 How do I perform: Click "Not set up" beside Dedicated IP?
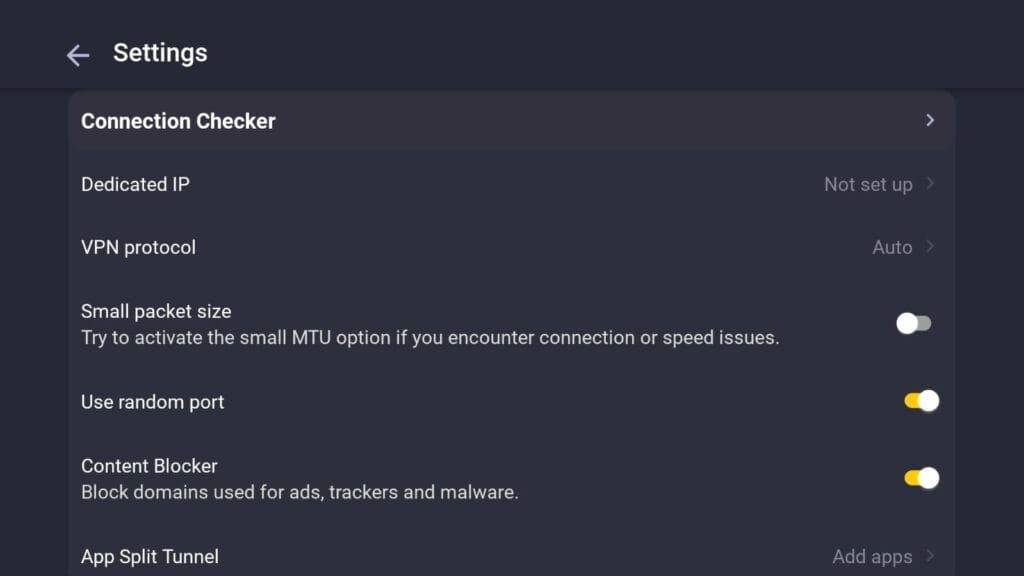(868, 184)
